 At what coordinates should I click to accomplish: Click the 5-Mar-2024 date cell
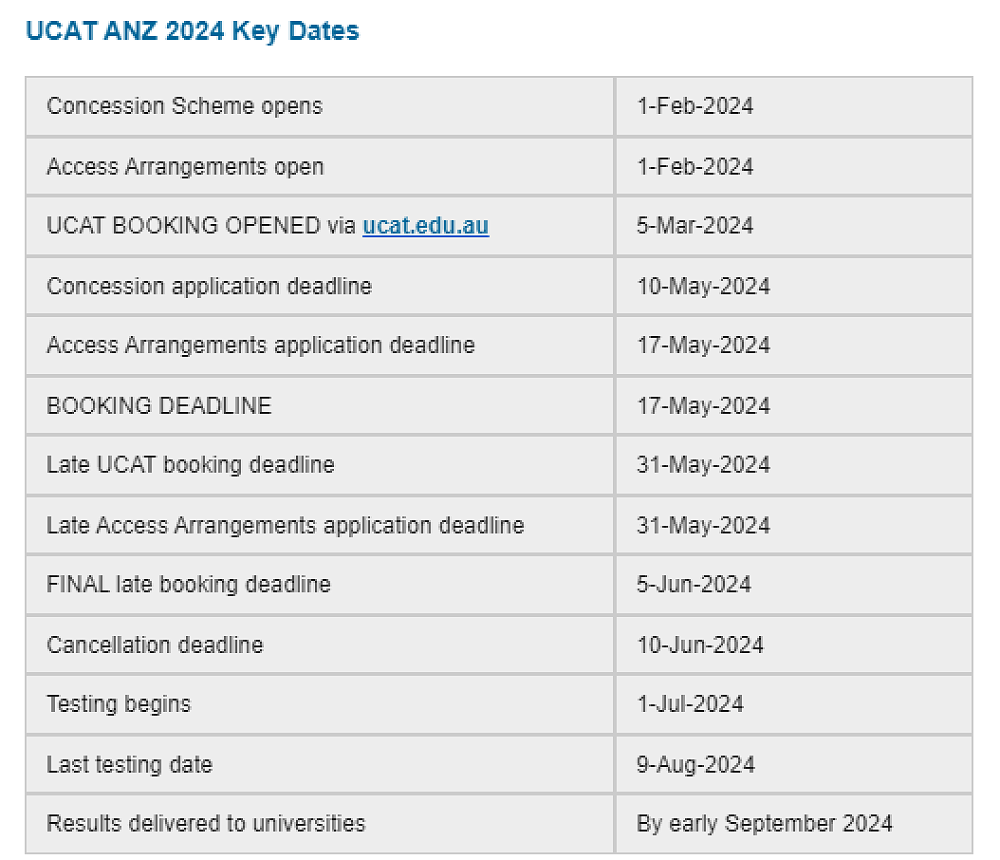[695, 226]
